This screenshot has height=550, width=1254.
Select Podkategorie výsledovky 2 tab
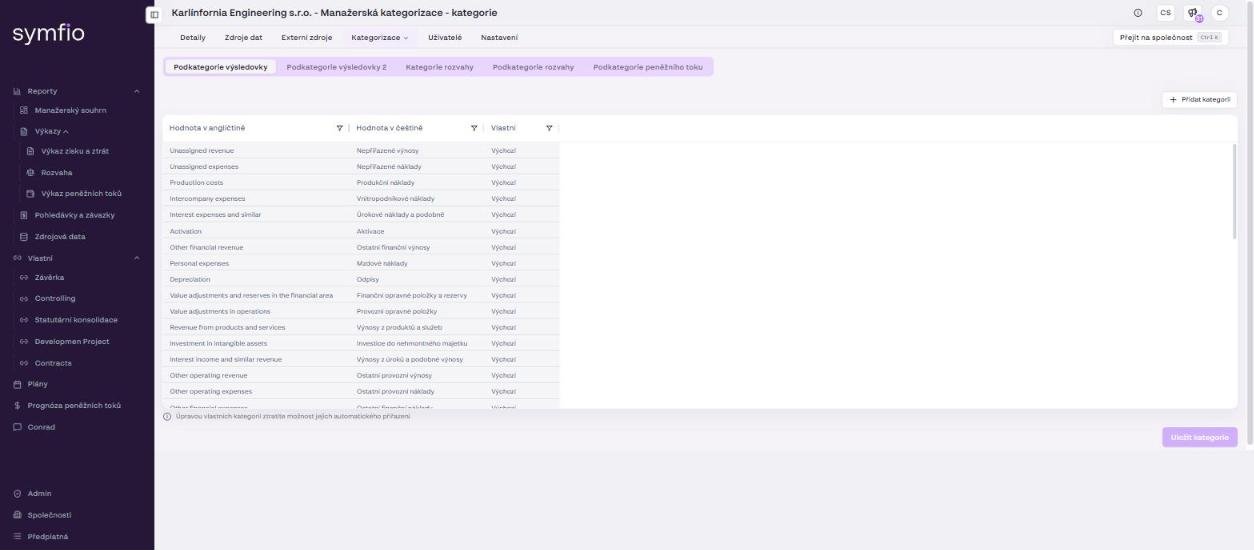[336, 67]
